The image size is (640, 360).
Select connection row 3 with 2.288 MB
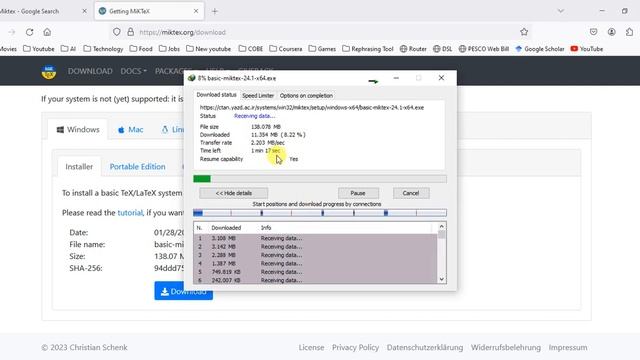[315, 255]
